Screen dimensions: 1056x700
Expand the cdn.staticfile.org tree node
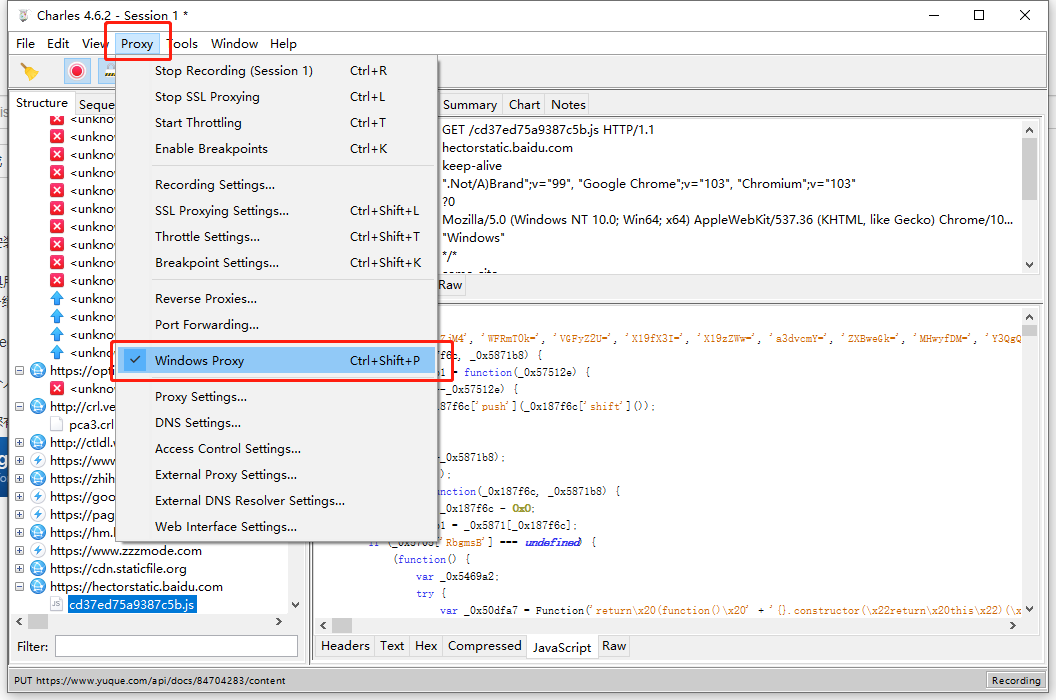point(20,568)
